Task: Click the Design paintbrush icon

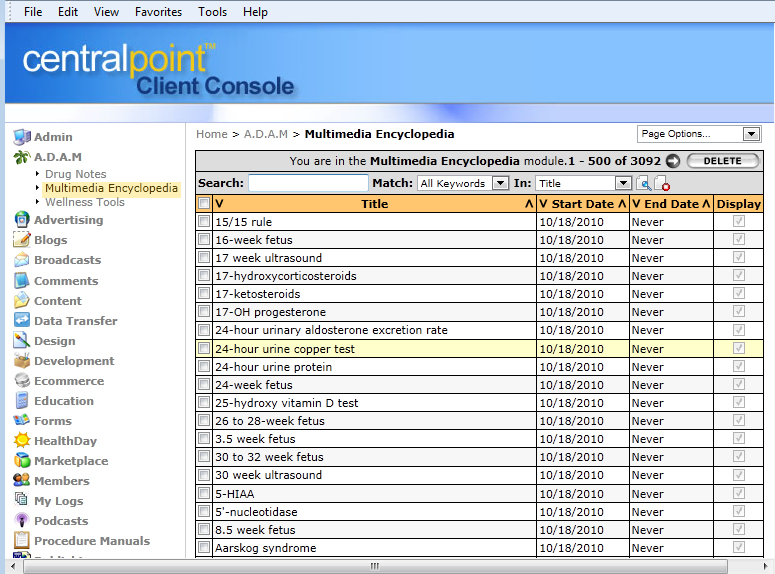Action: [x=22, y=341]
